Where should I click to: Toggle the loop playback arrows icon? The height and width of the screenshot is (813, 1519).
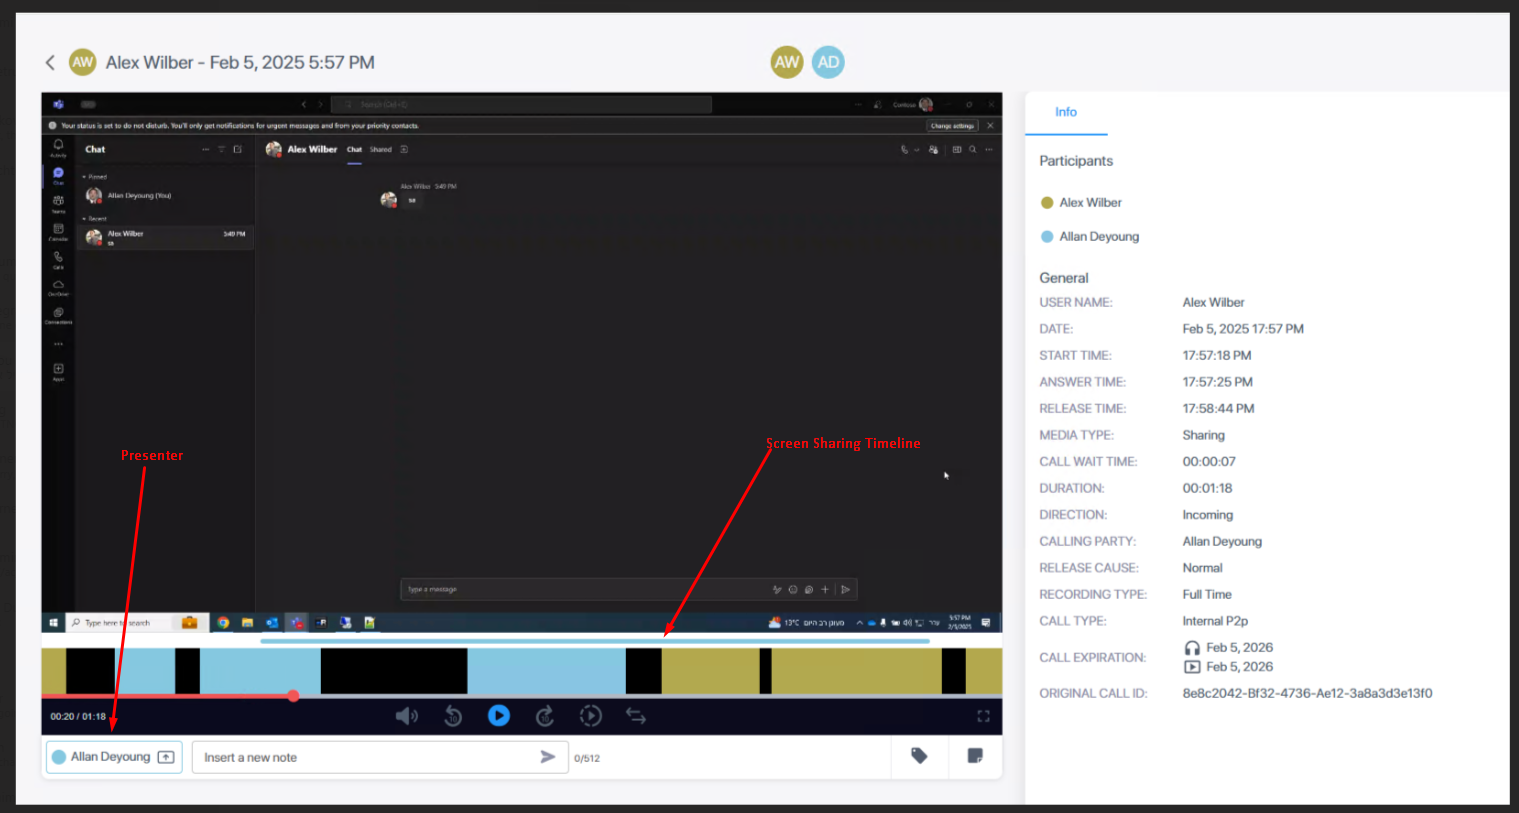pos(636,716)
